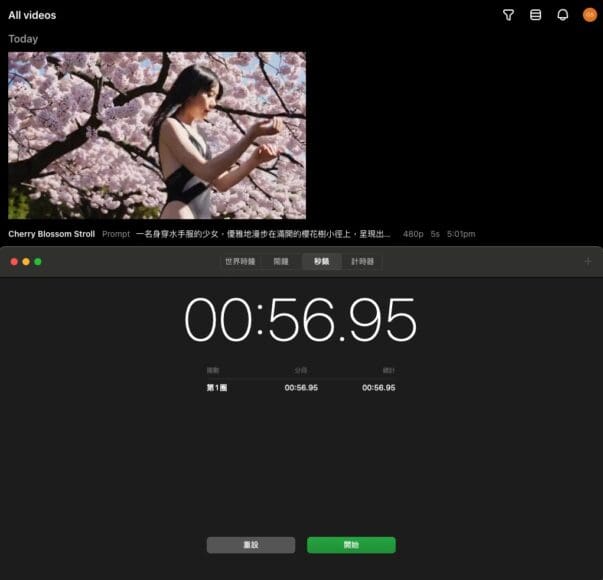Open the orange user avatar

pyautogui.click(x=589, y=15)
